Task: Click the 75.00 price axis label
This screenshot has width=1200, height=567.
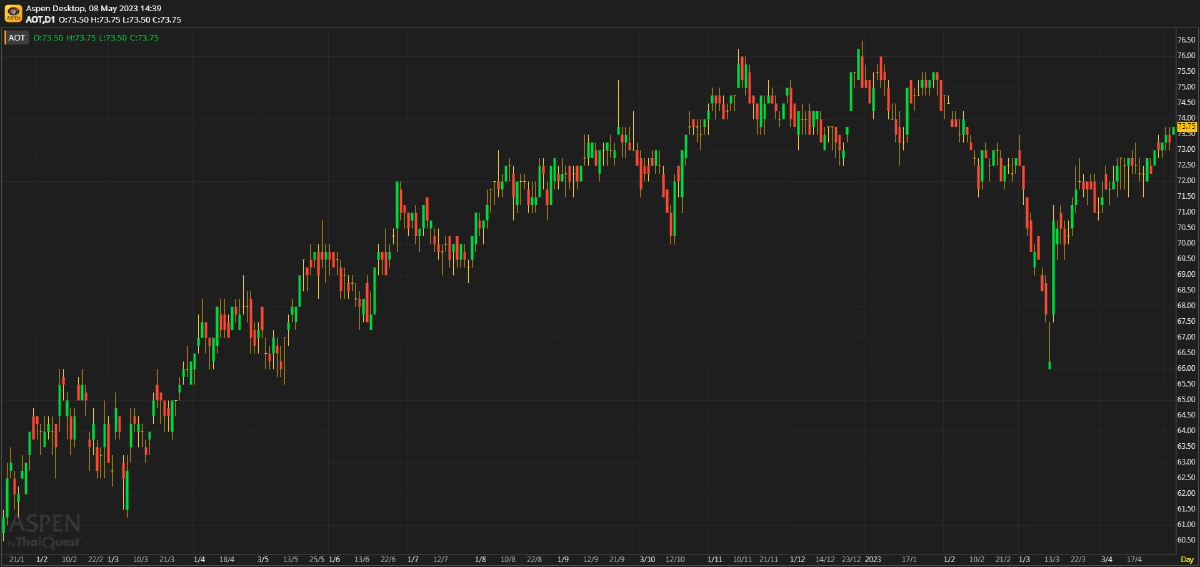Action: [1187, 87]
